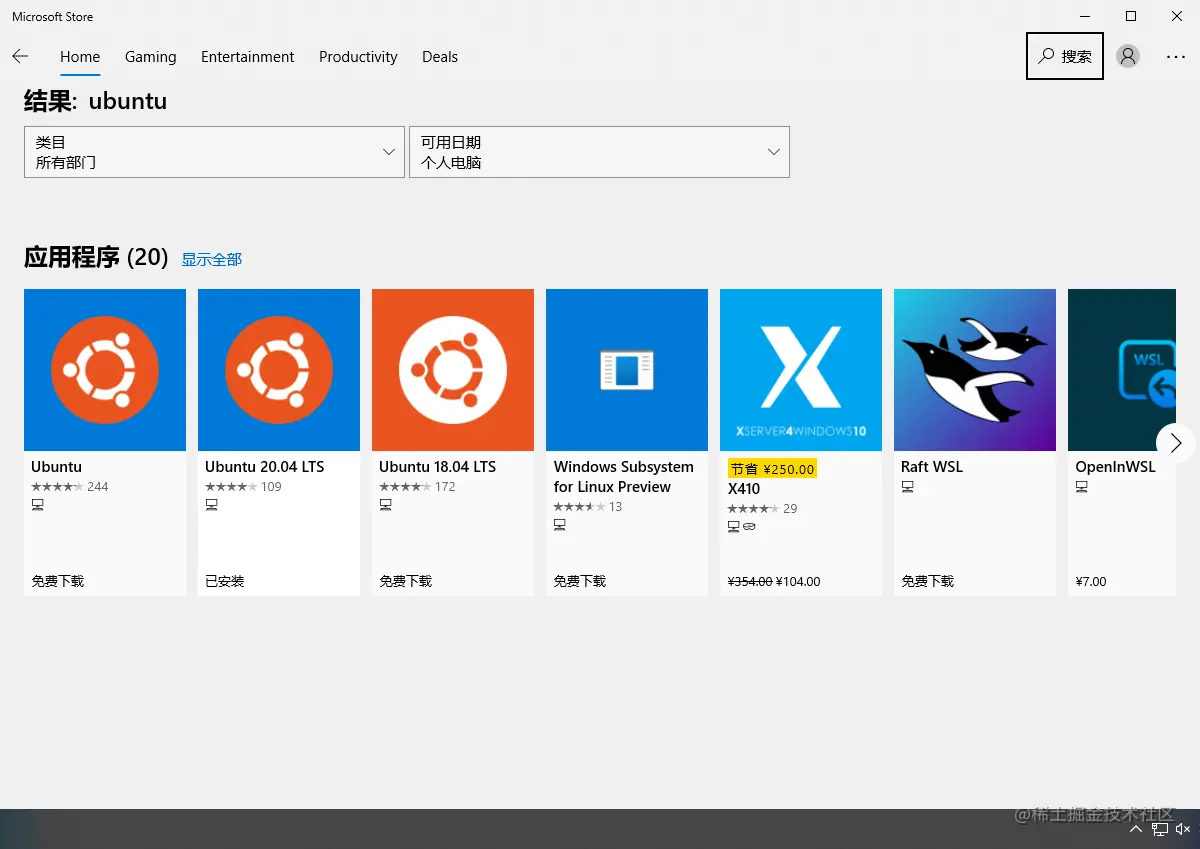
Task: Expand the 可用日期 个人电脑 dropdown
Action: click(599, 152)
